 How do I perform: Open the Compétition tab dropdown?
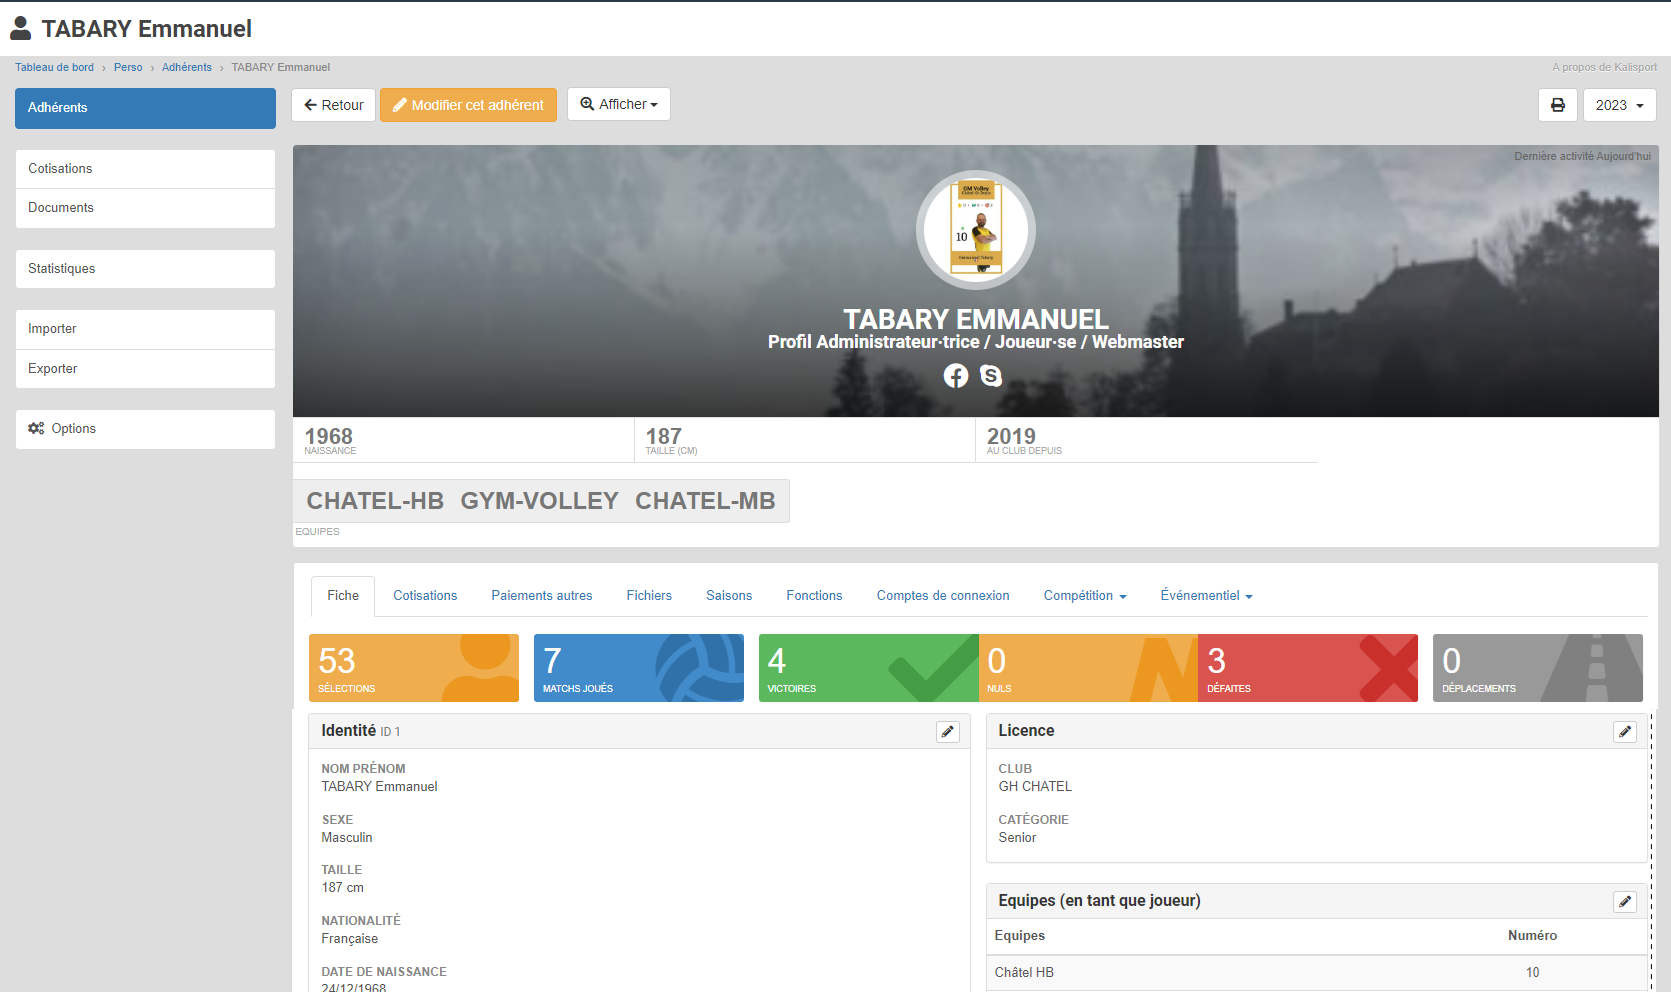[1084, 596]
